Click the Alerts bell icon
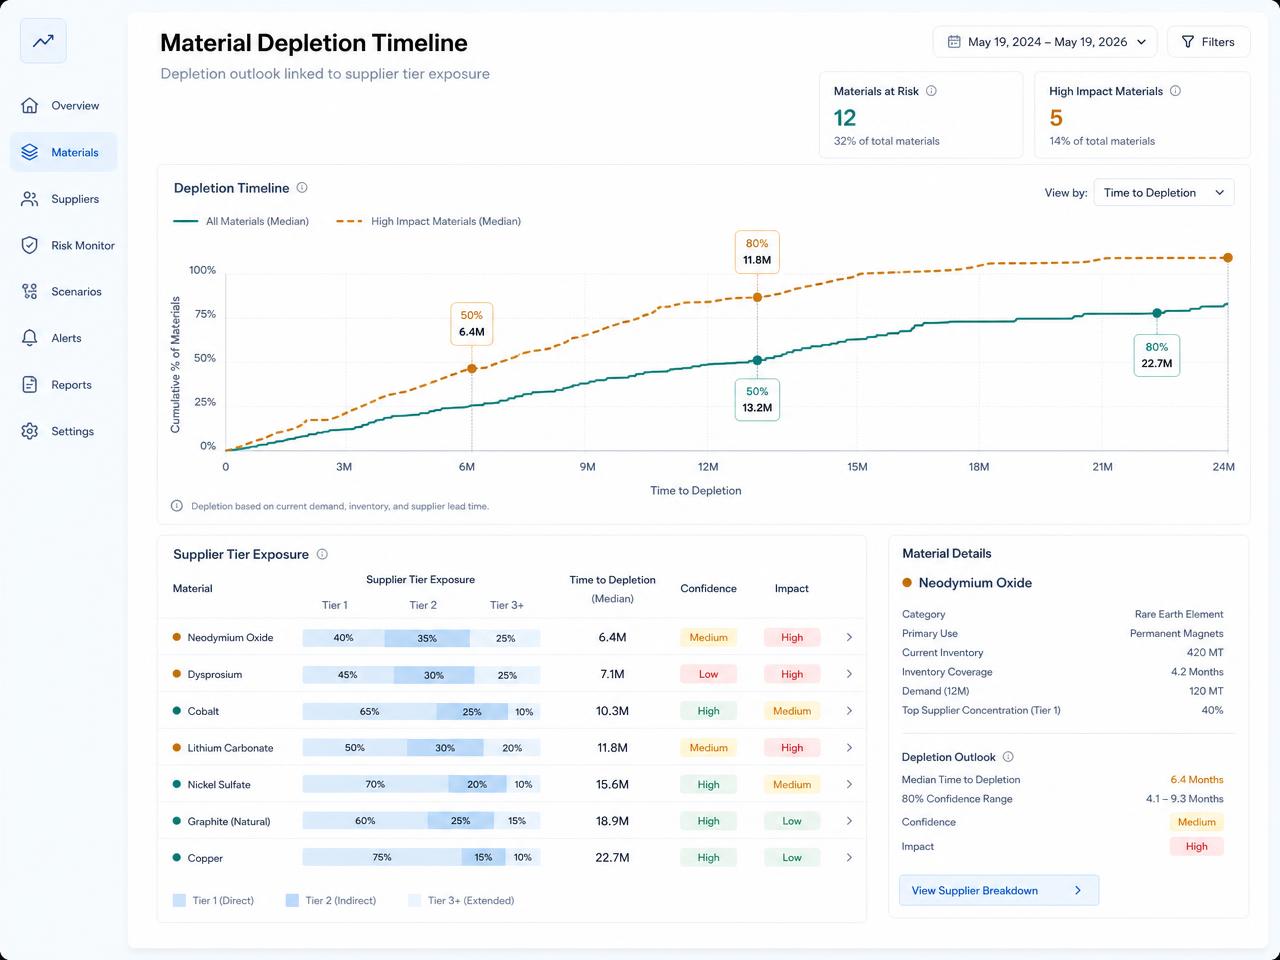The height and width of the screenshot is (960, 1280). pos(30,338)
